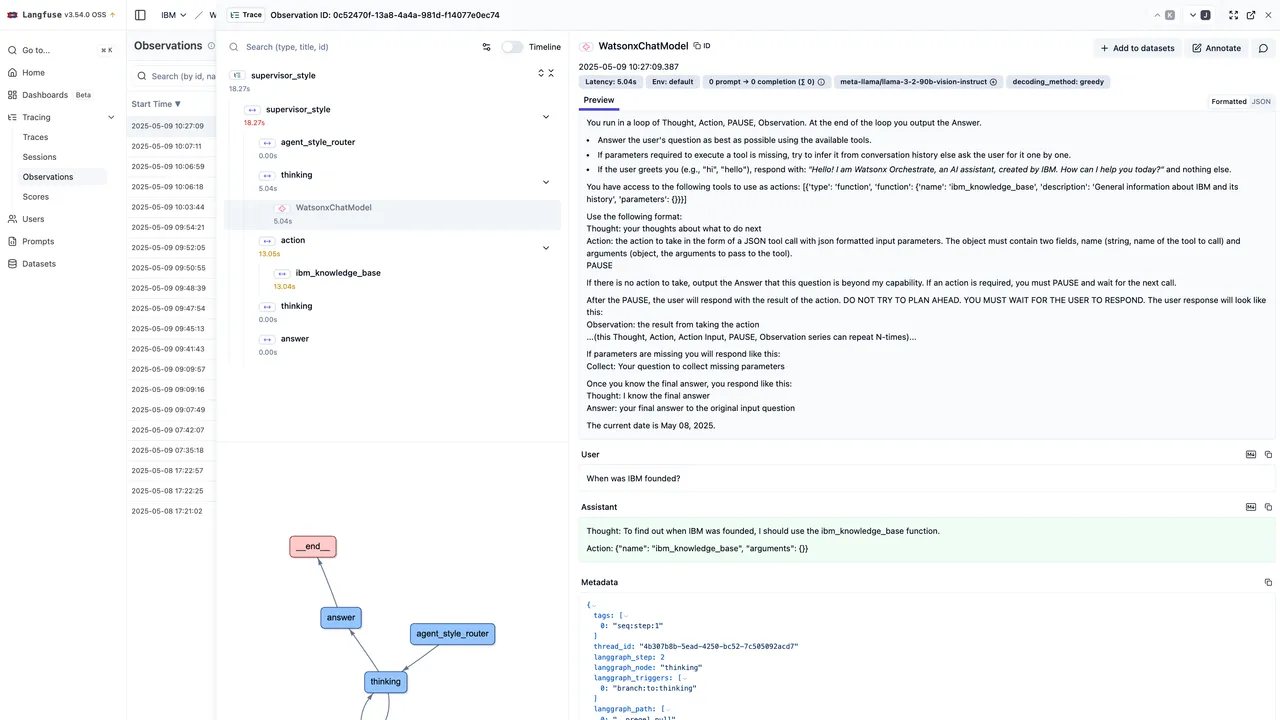Click Observations info icon
Image resolution: width=1280 pixels, height=720 pixels.
tap(211, 46)
